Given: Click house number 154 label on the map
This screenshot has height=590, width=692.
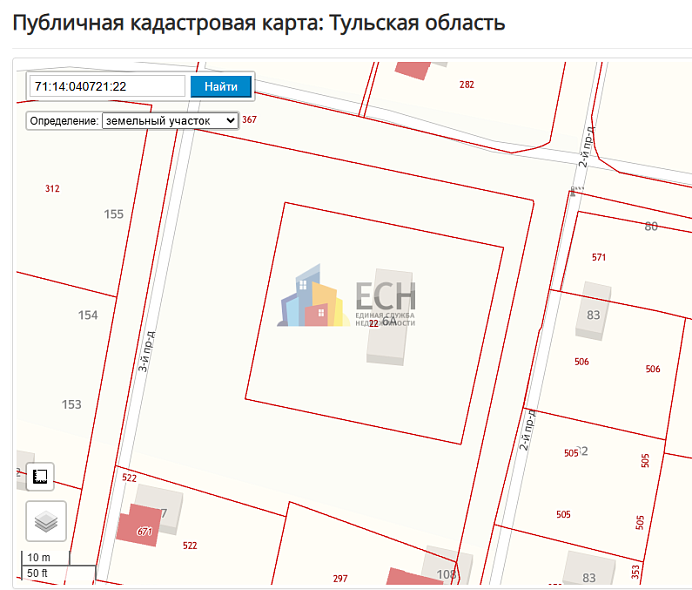Looking at the screenshot, I should (88, 315).
